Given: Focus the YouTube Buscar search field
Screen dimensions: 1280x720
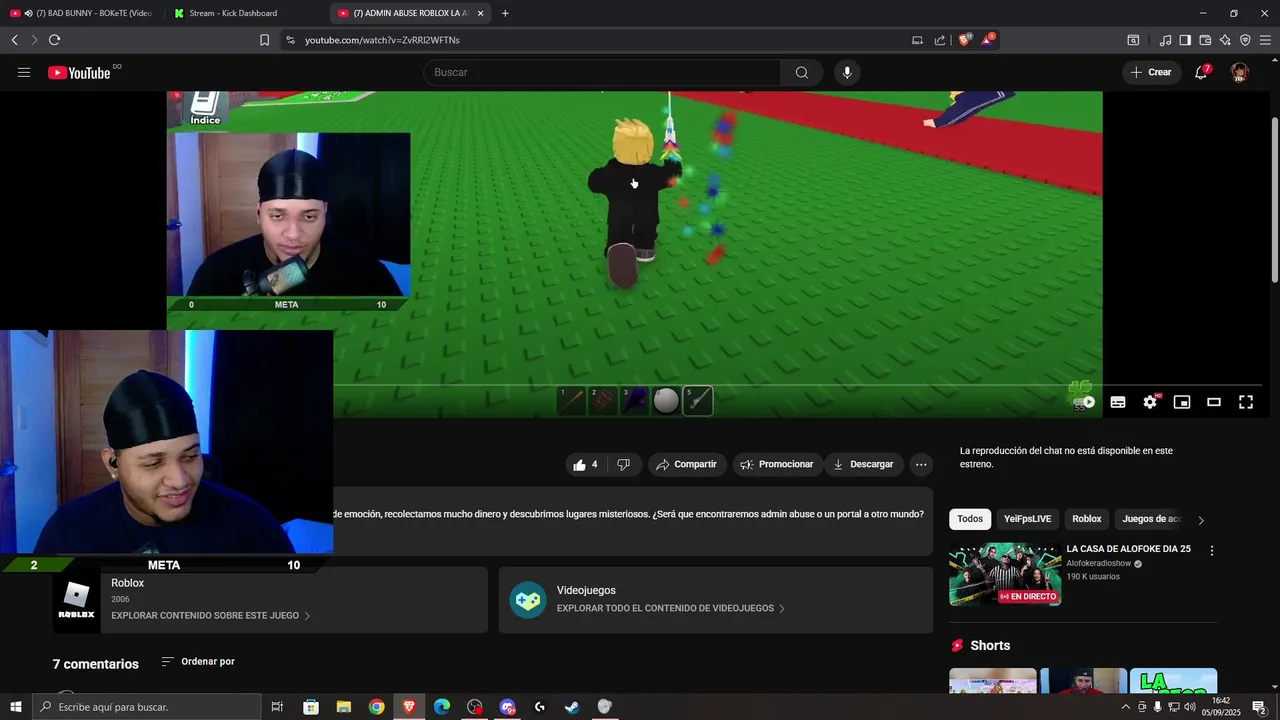Looking at the screenshot, I should point(602,72).
